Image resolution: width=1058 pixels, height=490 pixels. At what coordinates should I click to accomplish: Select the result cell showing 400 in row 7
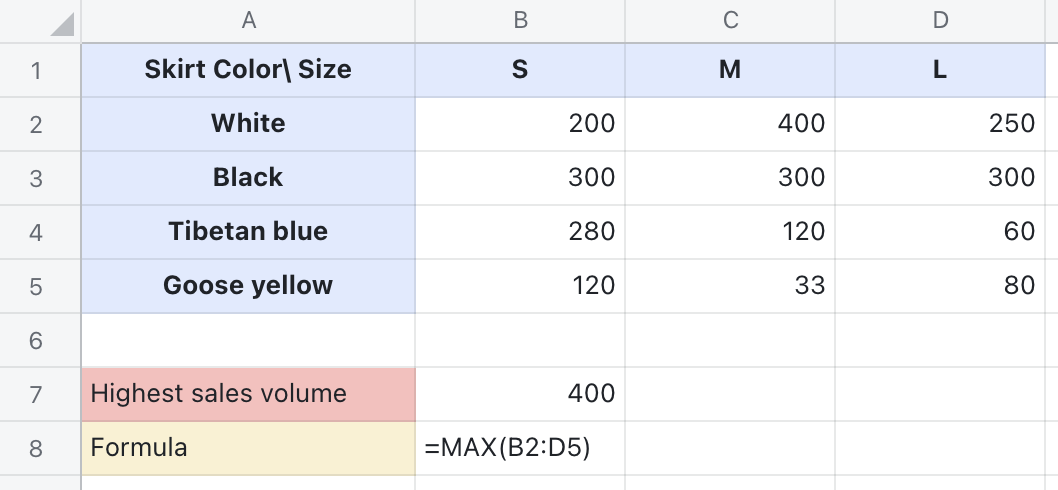point(520,394)
